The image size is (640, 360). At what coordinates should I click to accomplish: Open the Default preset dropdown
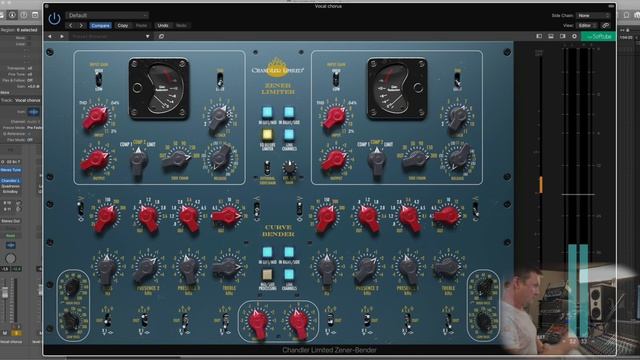pyautogui.click(x=107, y=15)
